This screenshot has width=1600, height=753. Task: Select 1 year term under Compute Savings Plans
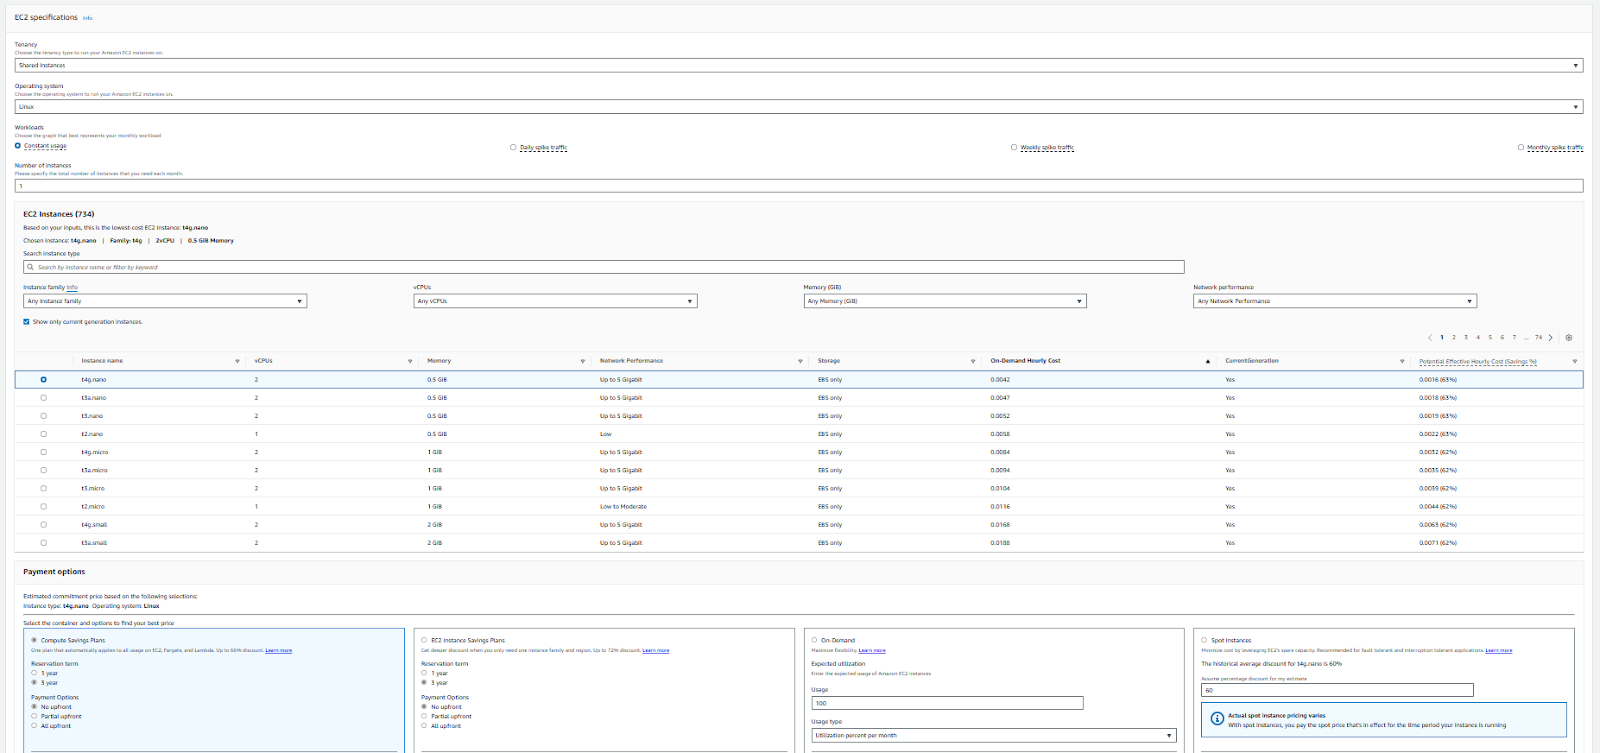pos(34,673)
